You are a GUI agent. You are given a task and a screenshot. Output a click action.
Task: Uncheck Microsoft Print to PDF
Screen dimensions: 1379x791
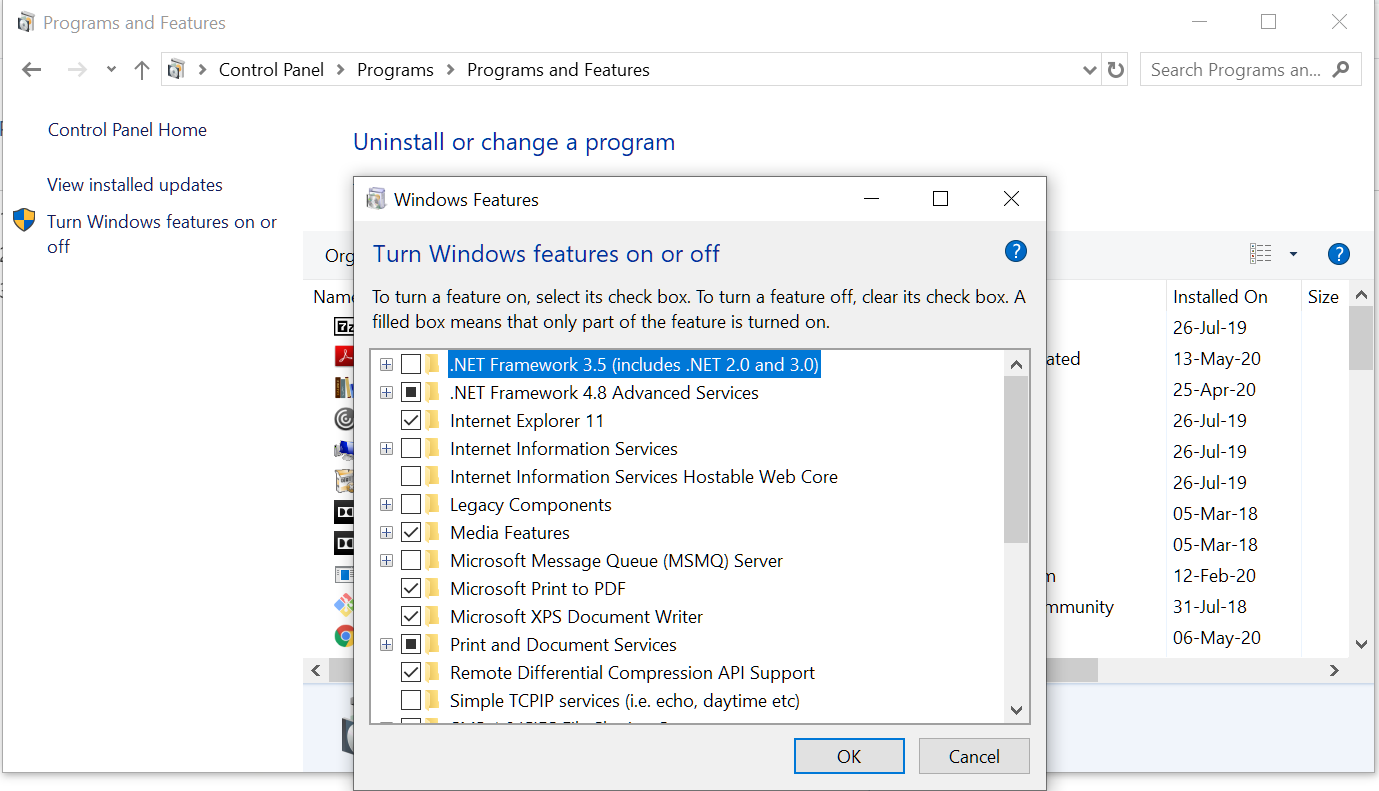(410, 588)
